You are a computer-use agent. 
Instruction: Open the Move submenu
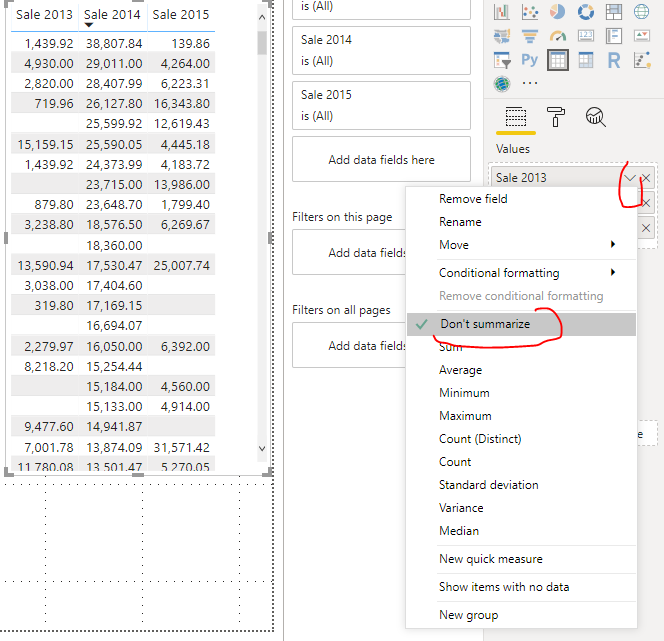coord(521,245)
